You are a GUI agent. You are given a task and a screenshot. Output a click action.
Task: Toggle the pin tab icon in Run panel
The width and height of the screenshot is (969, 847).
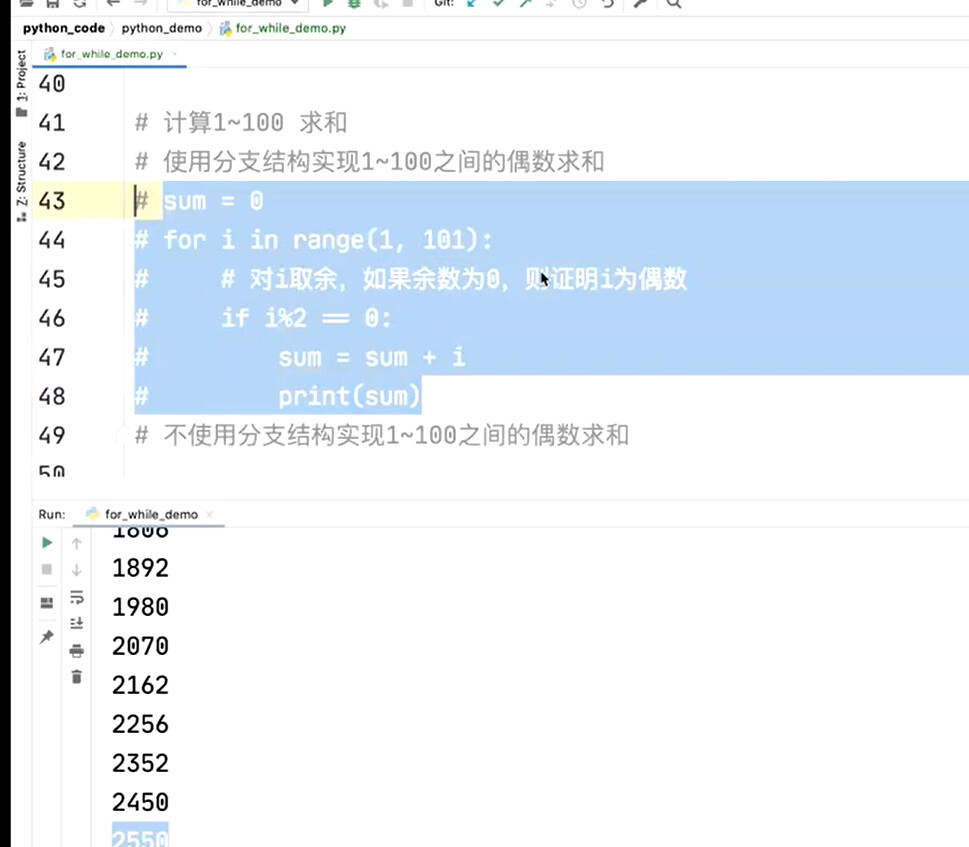47,637
